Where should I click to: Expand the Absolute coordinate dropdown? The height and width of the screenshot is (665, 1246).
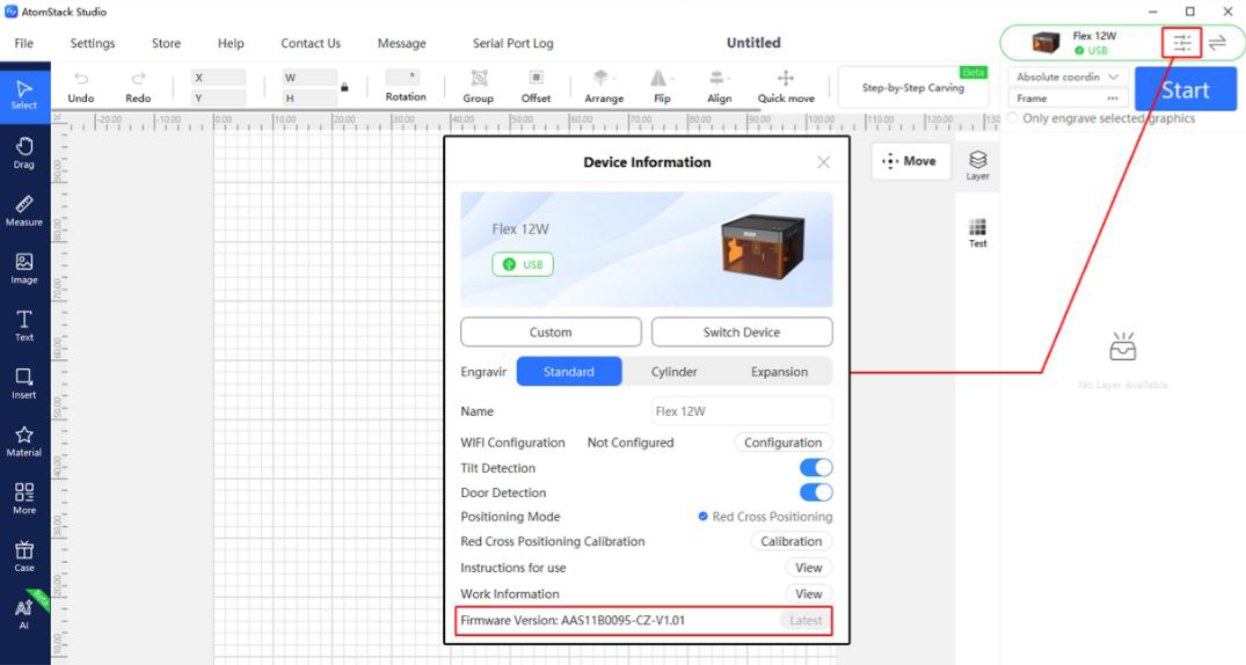(1068, 77)
